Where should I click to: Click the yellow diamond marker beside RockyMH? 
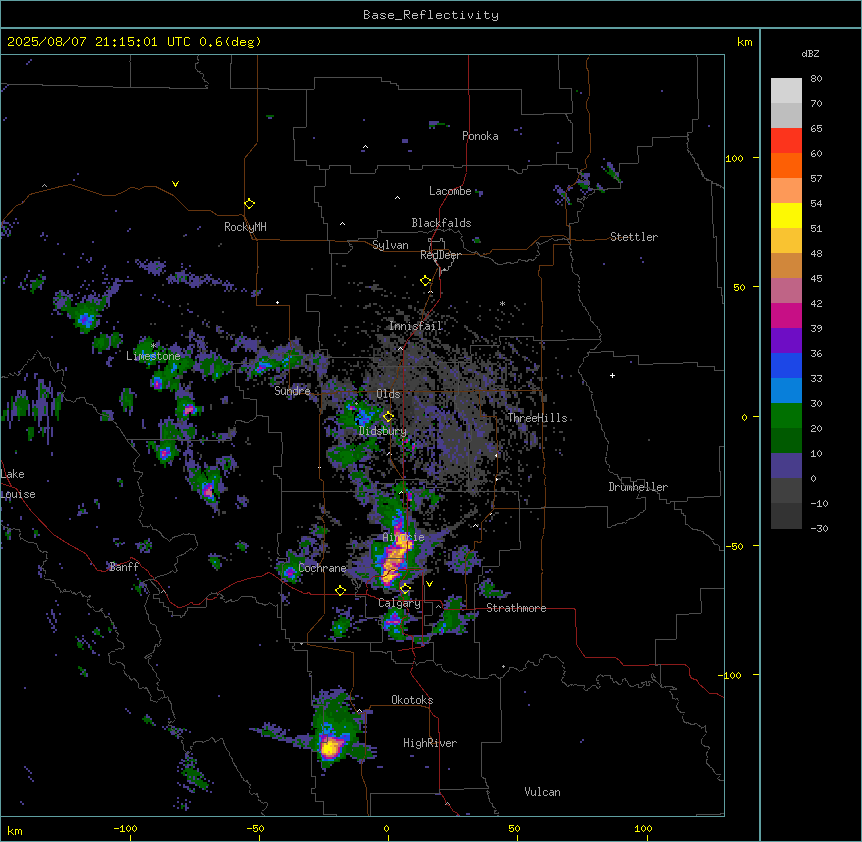250,204
